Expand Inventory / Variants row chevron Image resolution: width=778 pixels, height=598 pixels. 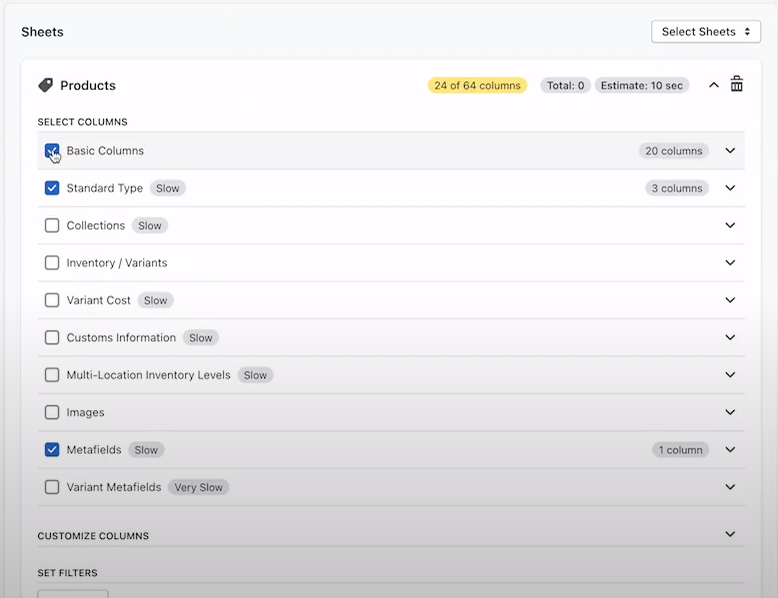pos(730,263)
